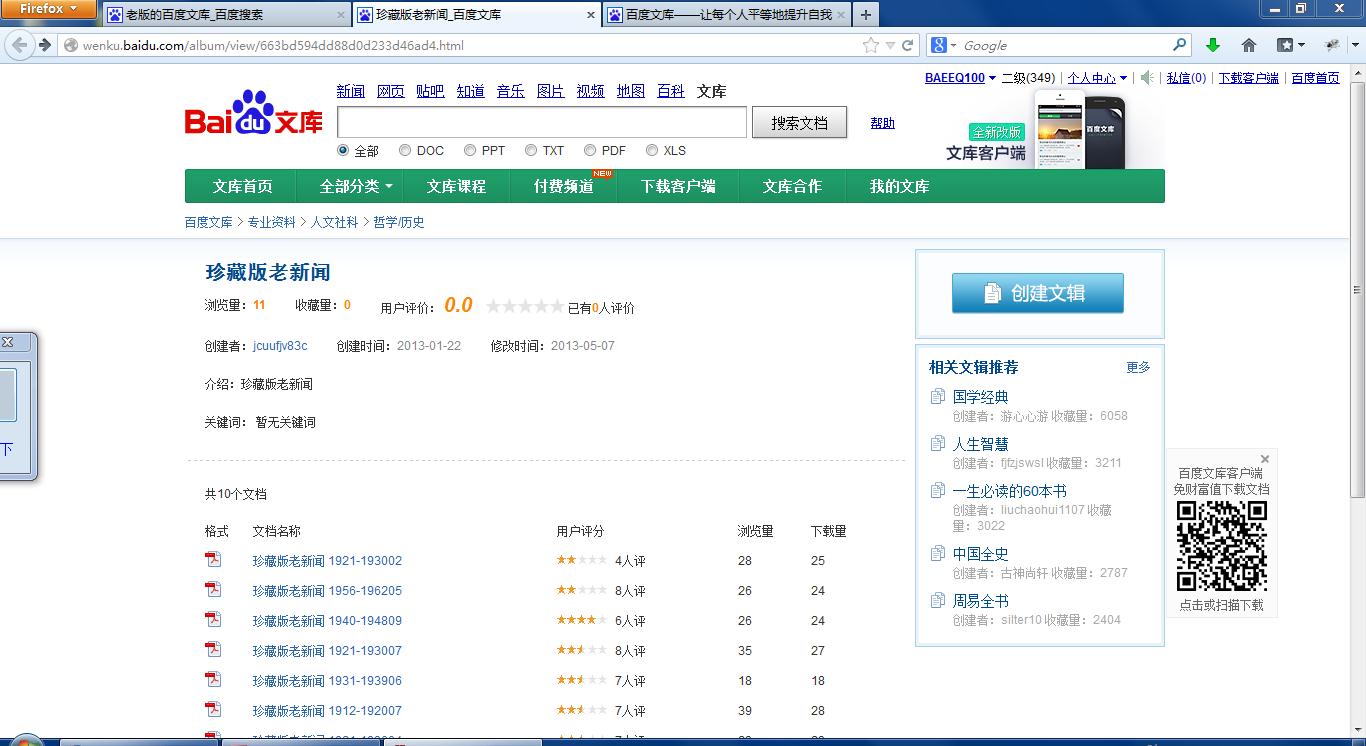This screenshot has height=746, width=1366.
Task: Click the star rating beside 用户评价
Action: pos(525,307)
